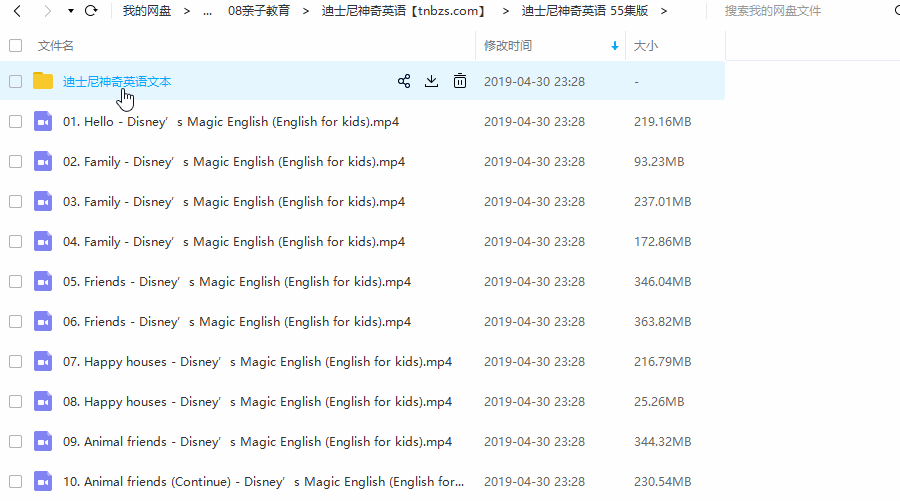Click video icon of 10. Animal friends (Continue)
Viewport: 900px width, 501px height.
point(43,481)
